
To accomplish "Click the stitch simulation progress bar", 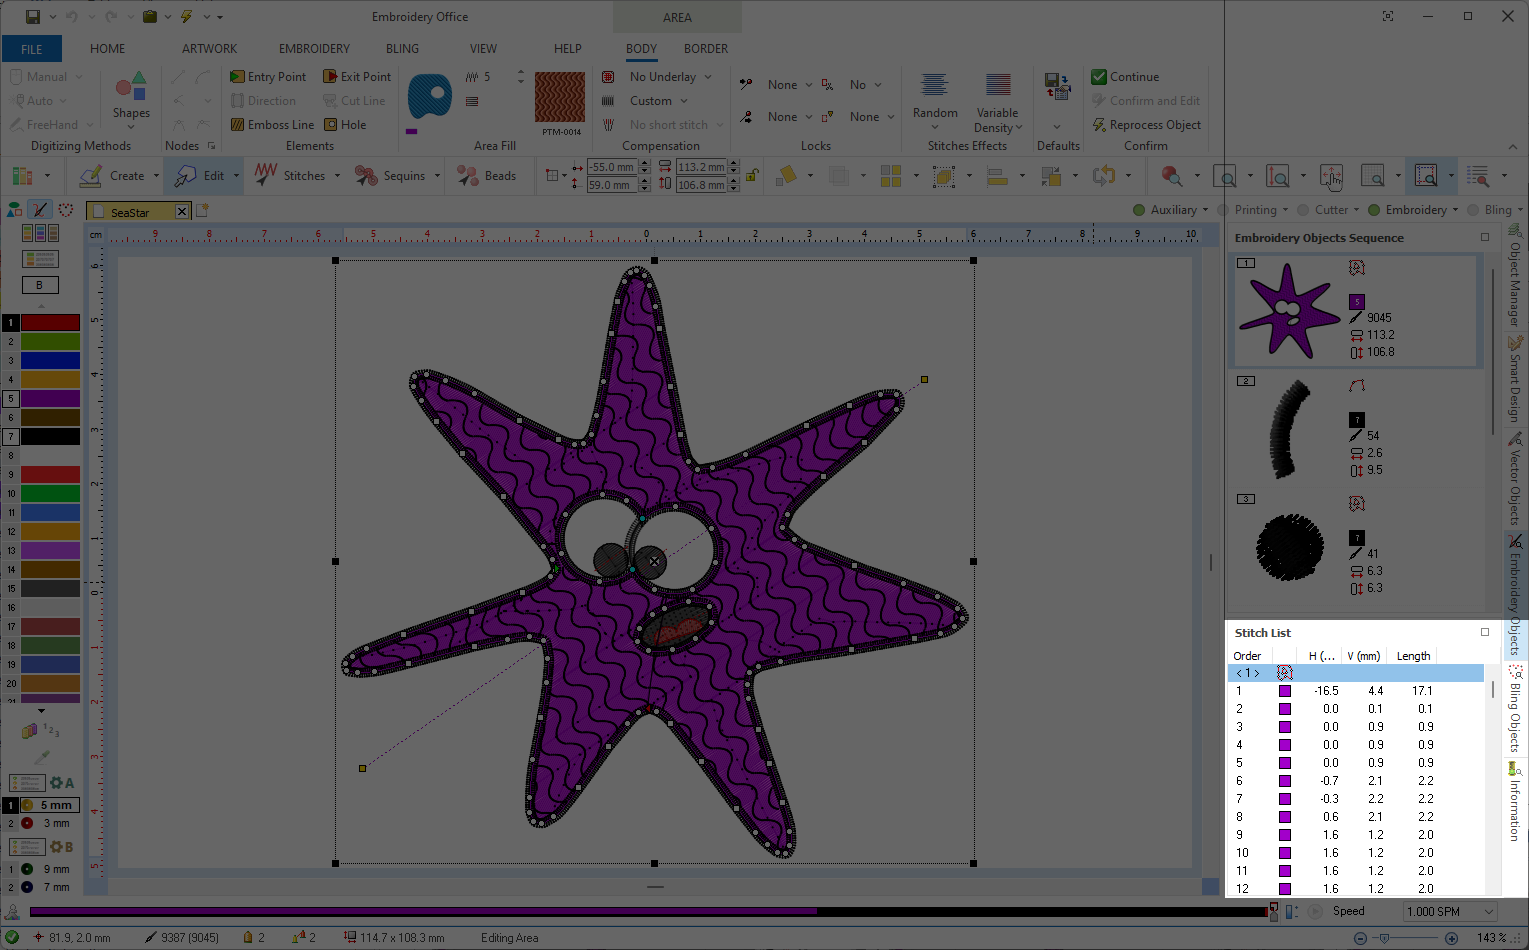I will (648, 912).
